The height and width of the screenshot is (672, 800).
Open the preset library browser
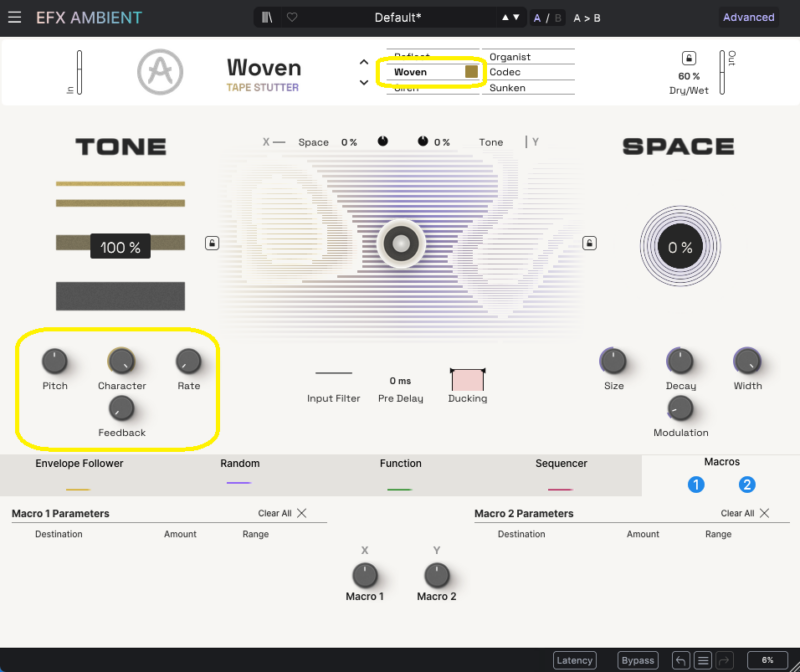click(x=267, y=17)
